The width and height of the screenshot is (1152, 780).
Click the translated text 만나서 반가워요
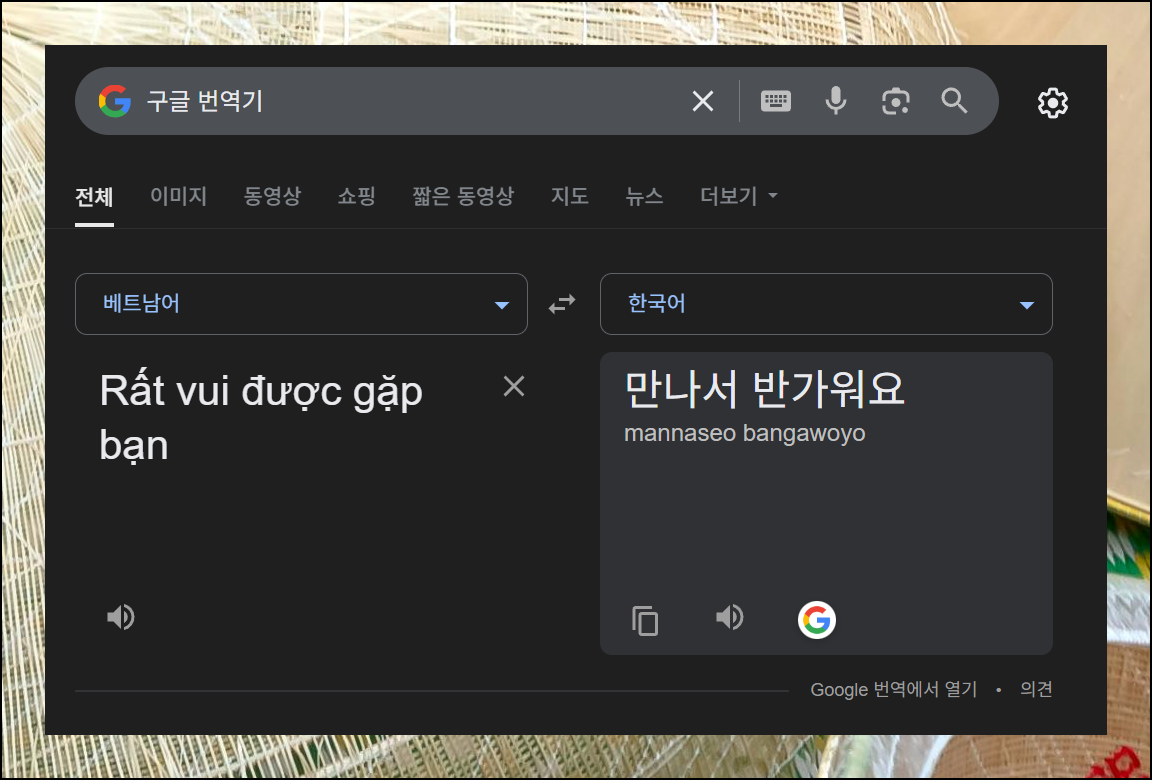tap(764, 389)
